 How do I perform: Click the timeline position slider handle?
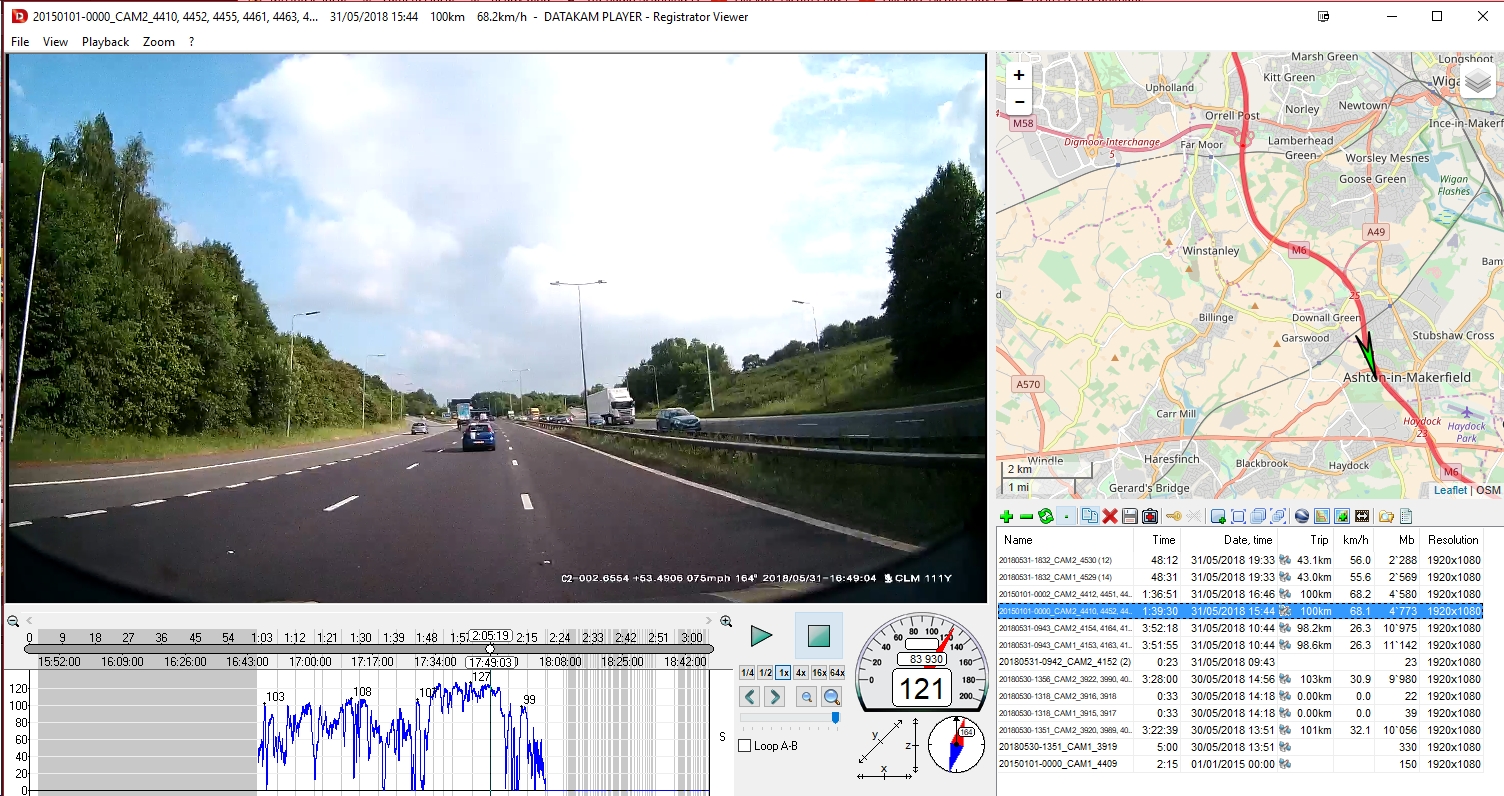pyautogui.click(x=490, y=649)
